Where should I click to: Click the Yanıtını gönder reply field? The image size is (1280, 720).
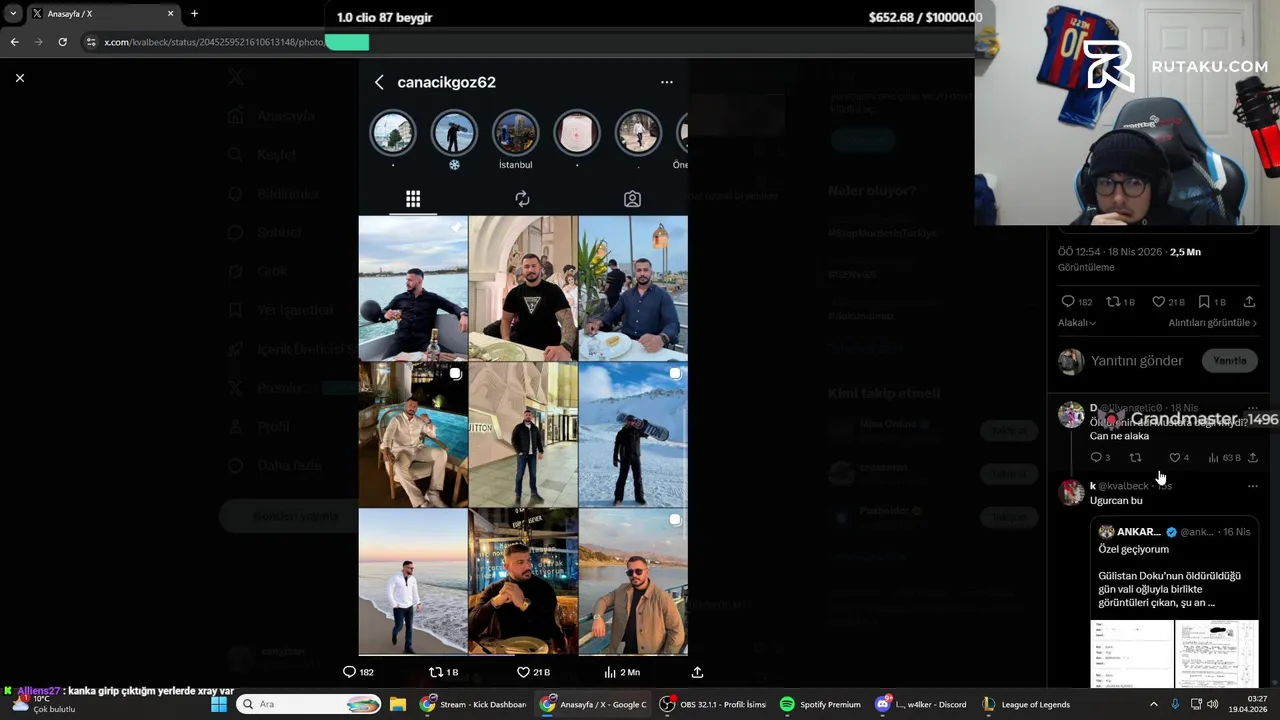pyautogui.click(x=1137, y=361)
